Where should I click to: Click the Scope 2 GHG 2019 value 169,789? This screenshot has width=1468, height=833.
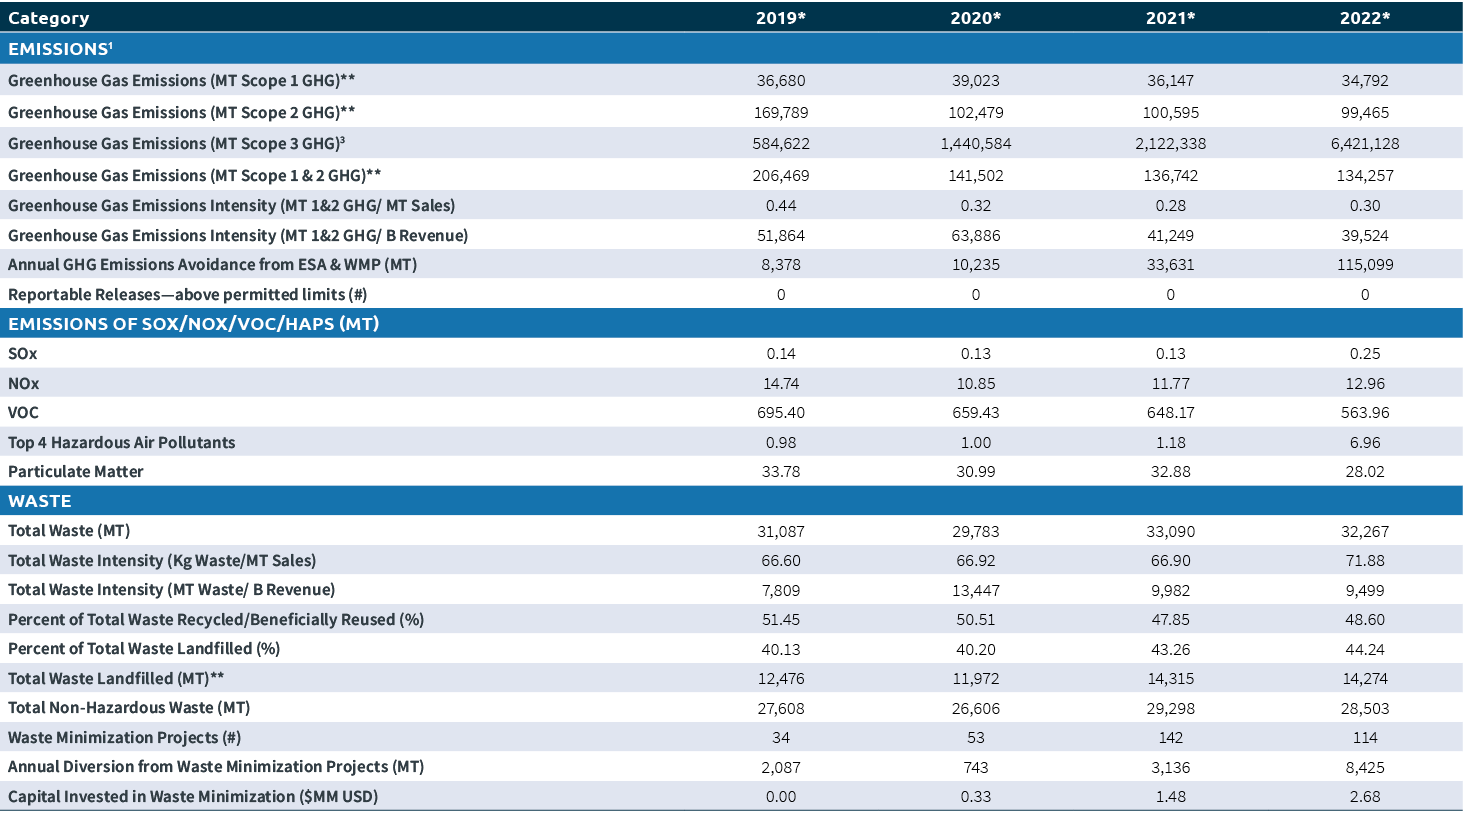tap(780, 113)
